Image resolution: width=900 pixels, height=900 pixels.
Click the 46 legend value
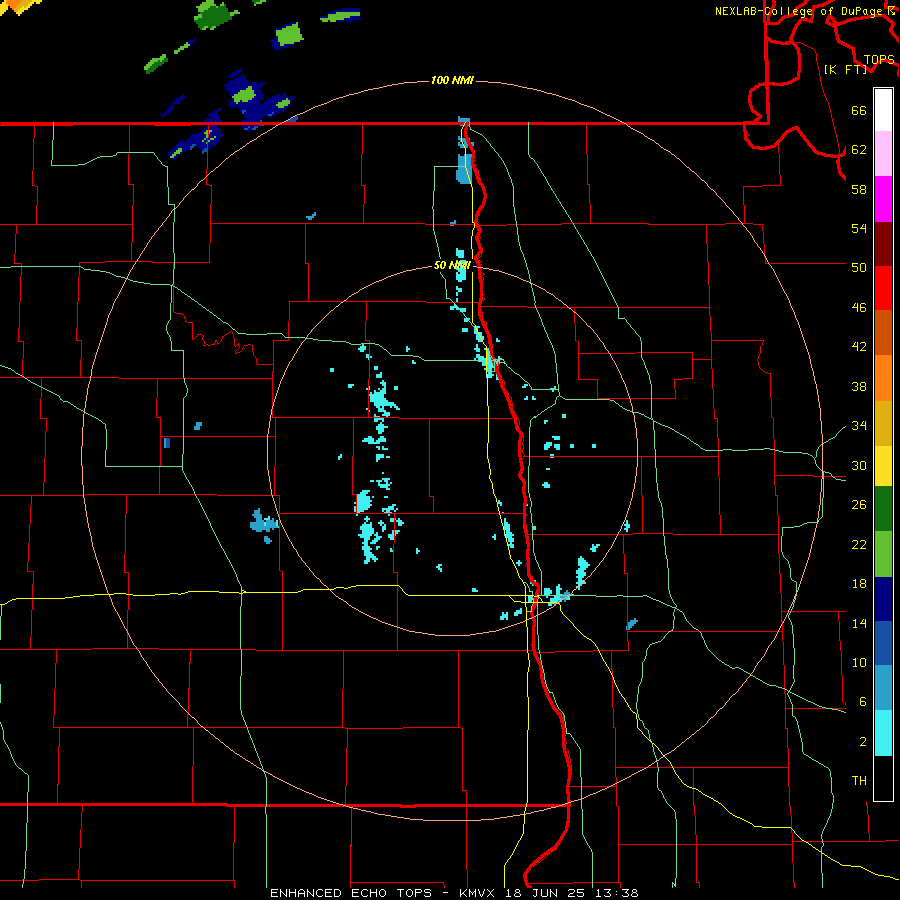pos(859,308)
